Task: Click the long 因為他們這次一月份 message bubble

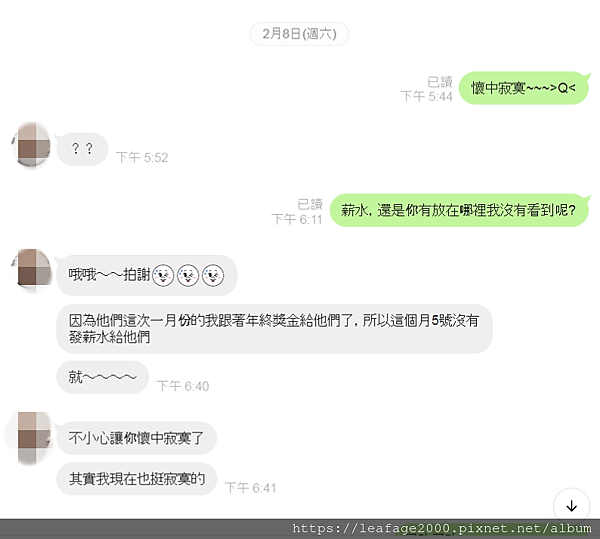Action: (274, 329)
